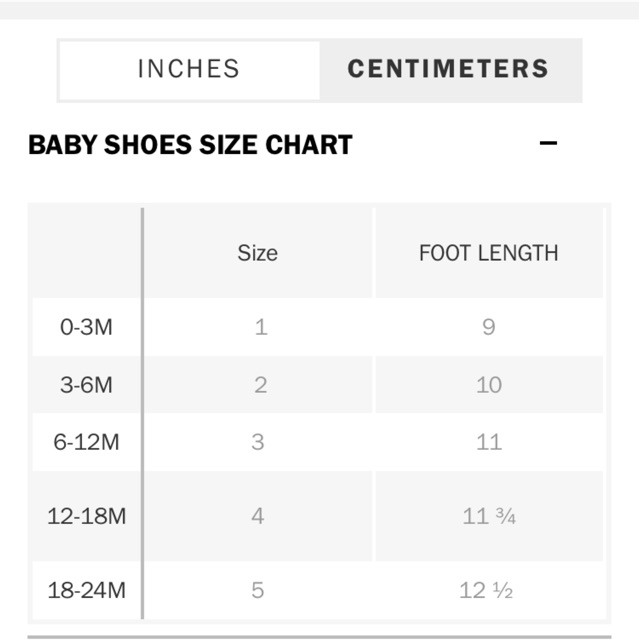639x640 pixels.
Task: Click size 1 in the Size column
Action: coord(260,327)
